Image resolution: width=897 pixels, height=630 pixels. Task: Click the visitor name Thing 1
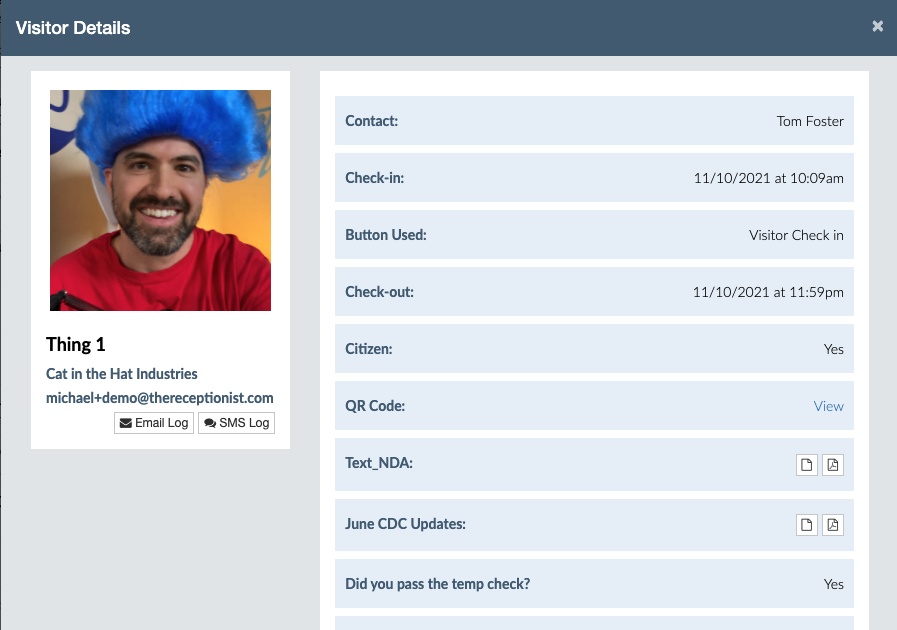[x=76, y=344]
